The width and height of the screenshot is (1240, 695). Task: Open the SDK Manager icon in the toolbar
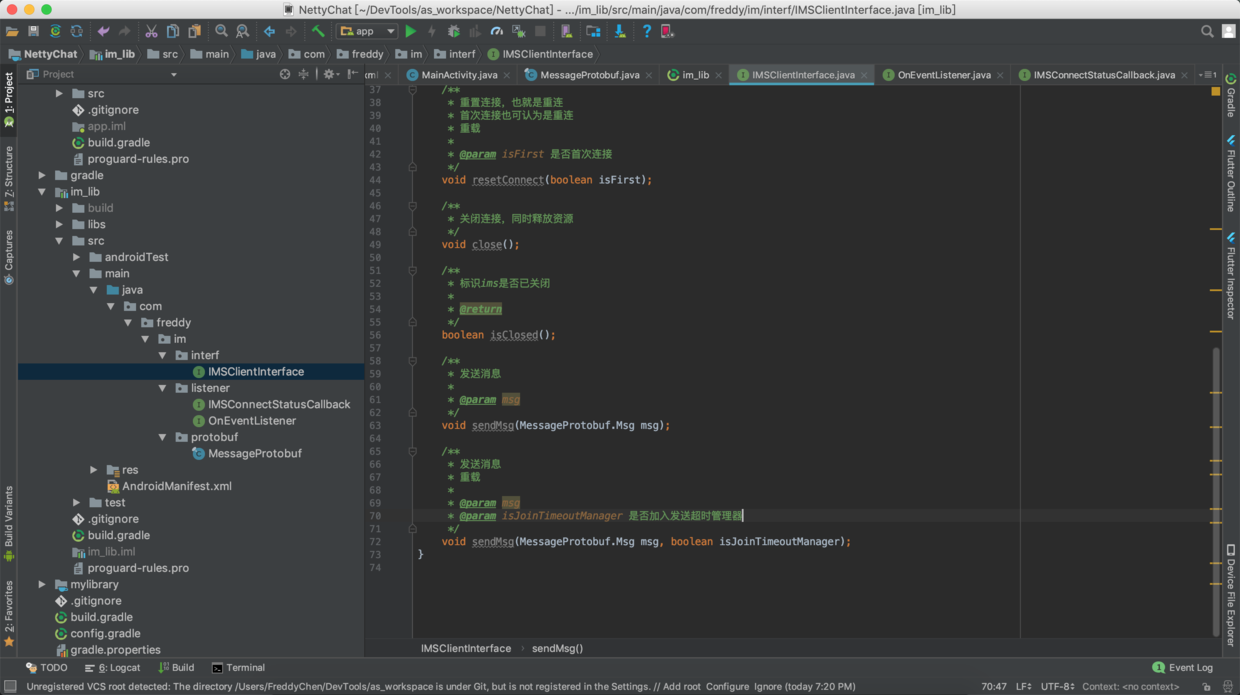click(x=618, y=31)
